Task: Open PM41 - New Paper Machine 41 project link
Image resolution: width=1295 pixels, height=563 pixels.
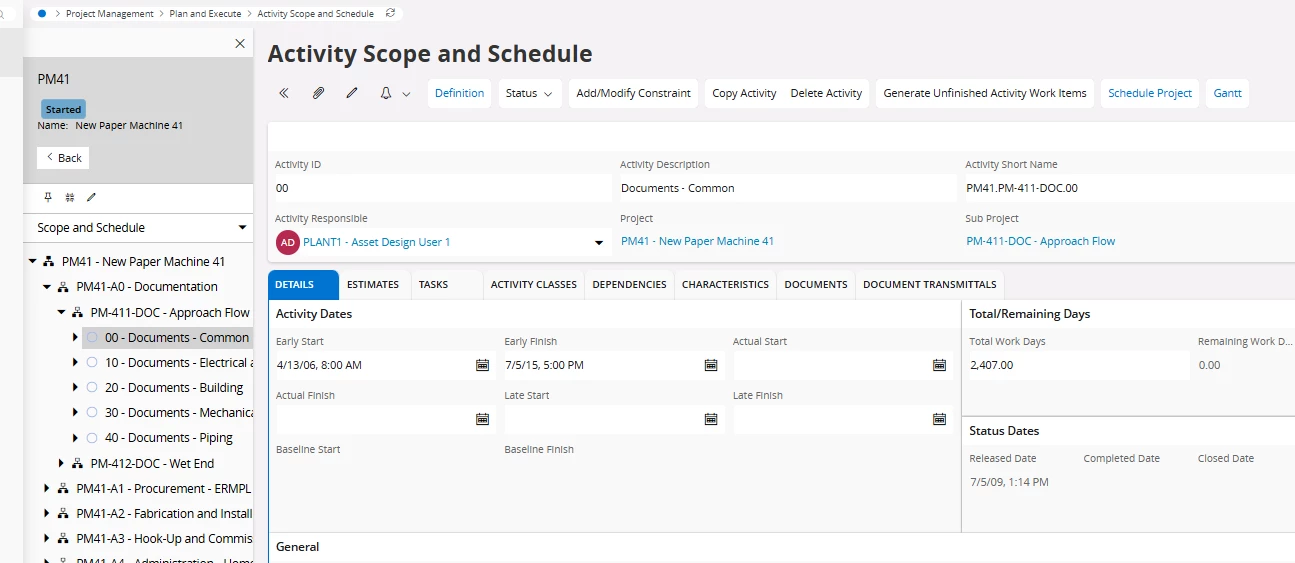Action: (x=698, y=241)
